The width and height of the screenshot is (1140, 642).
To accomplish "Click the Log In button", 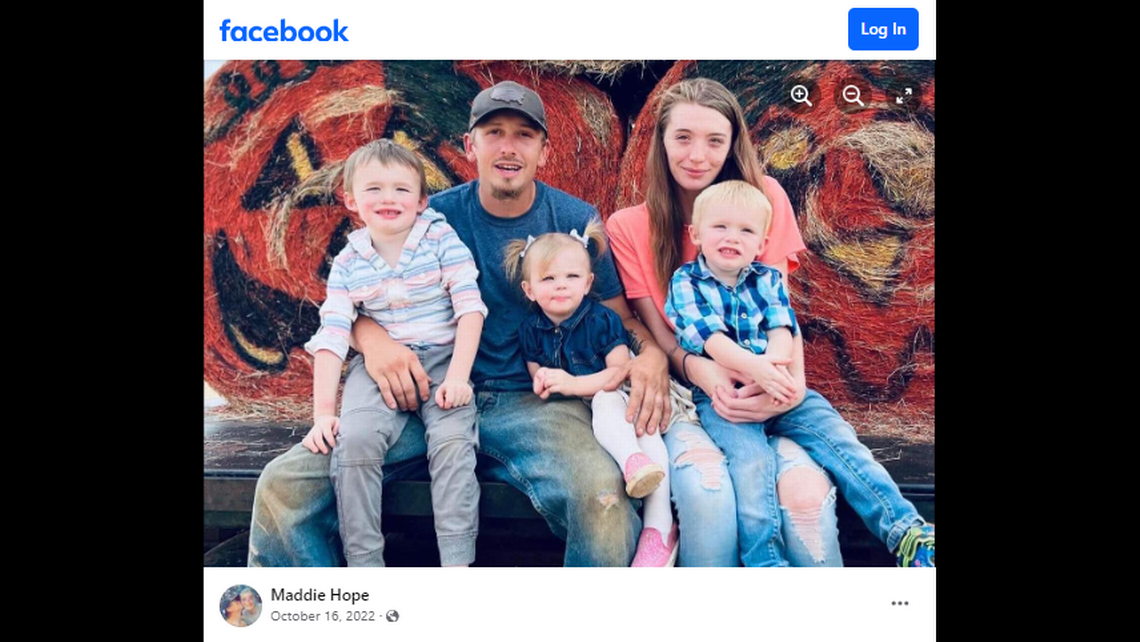I will tap(883, 29).
